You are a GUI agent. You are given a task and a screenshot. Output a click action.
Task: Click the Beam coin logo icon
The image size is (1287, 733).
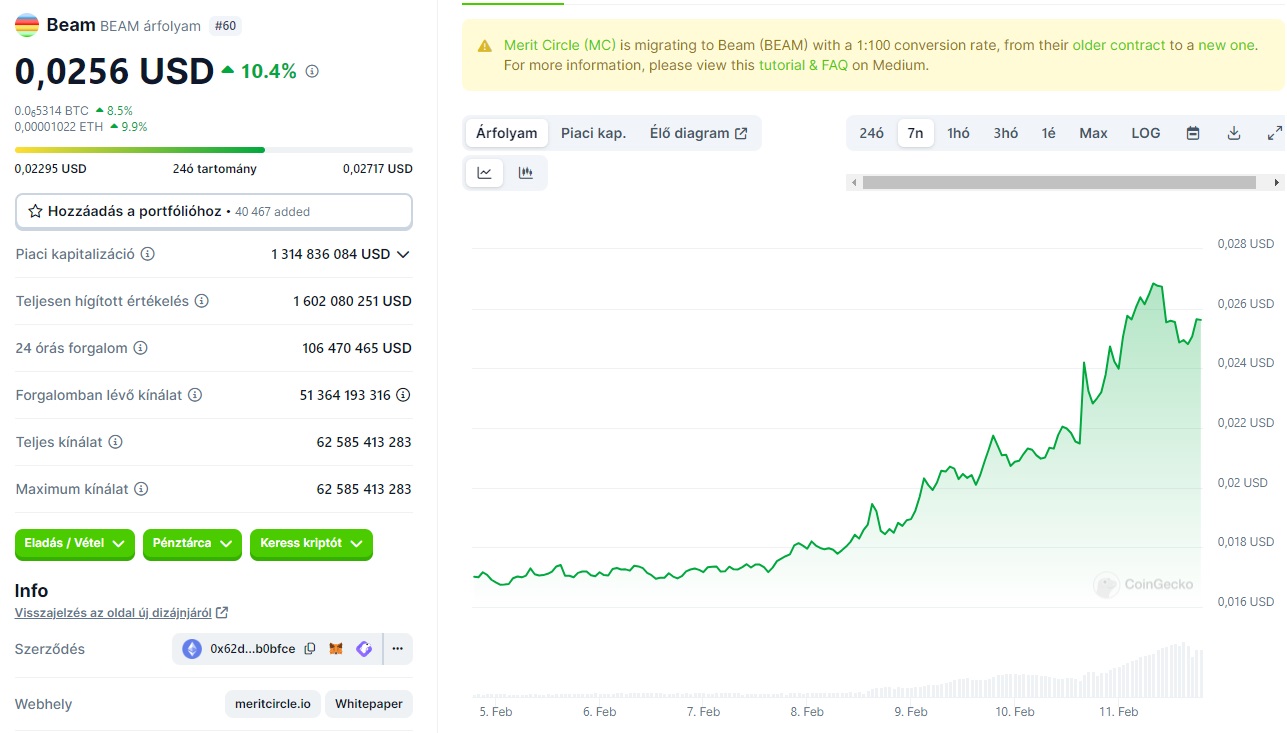coord(27,25)
